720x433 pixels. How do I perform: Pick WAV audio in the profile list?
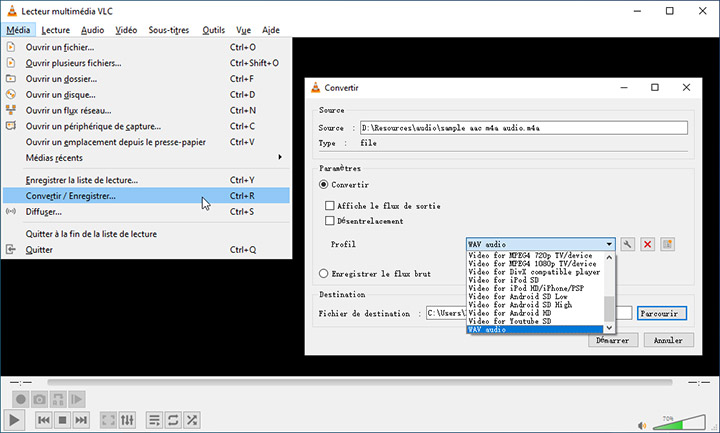click(x=535, y=330)
